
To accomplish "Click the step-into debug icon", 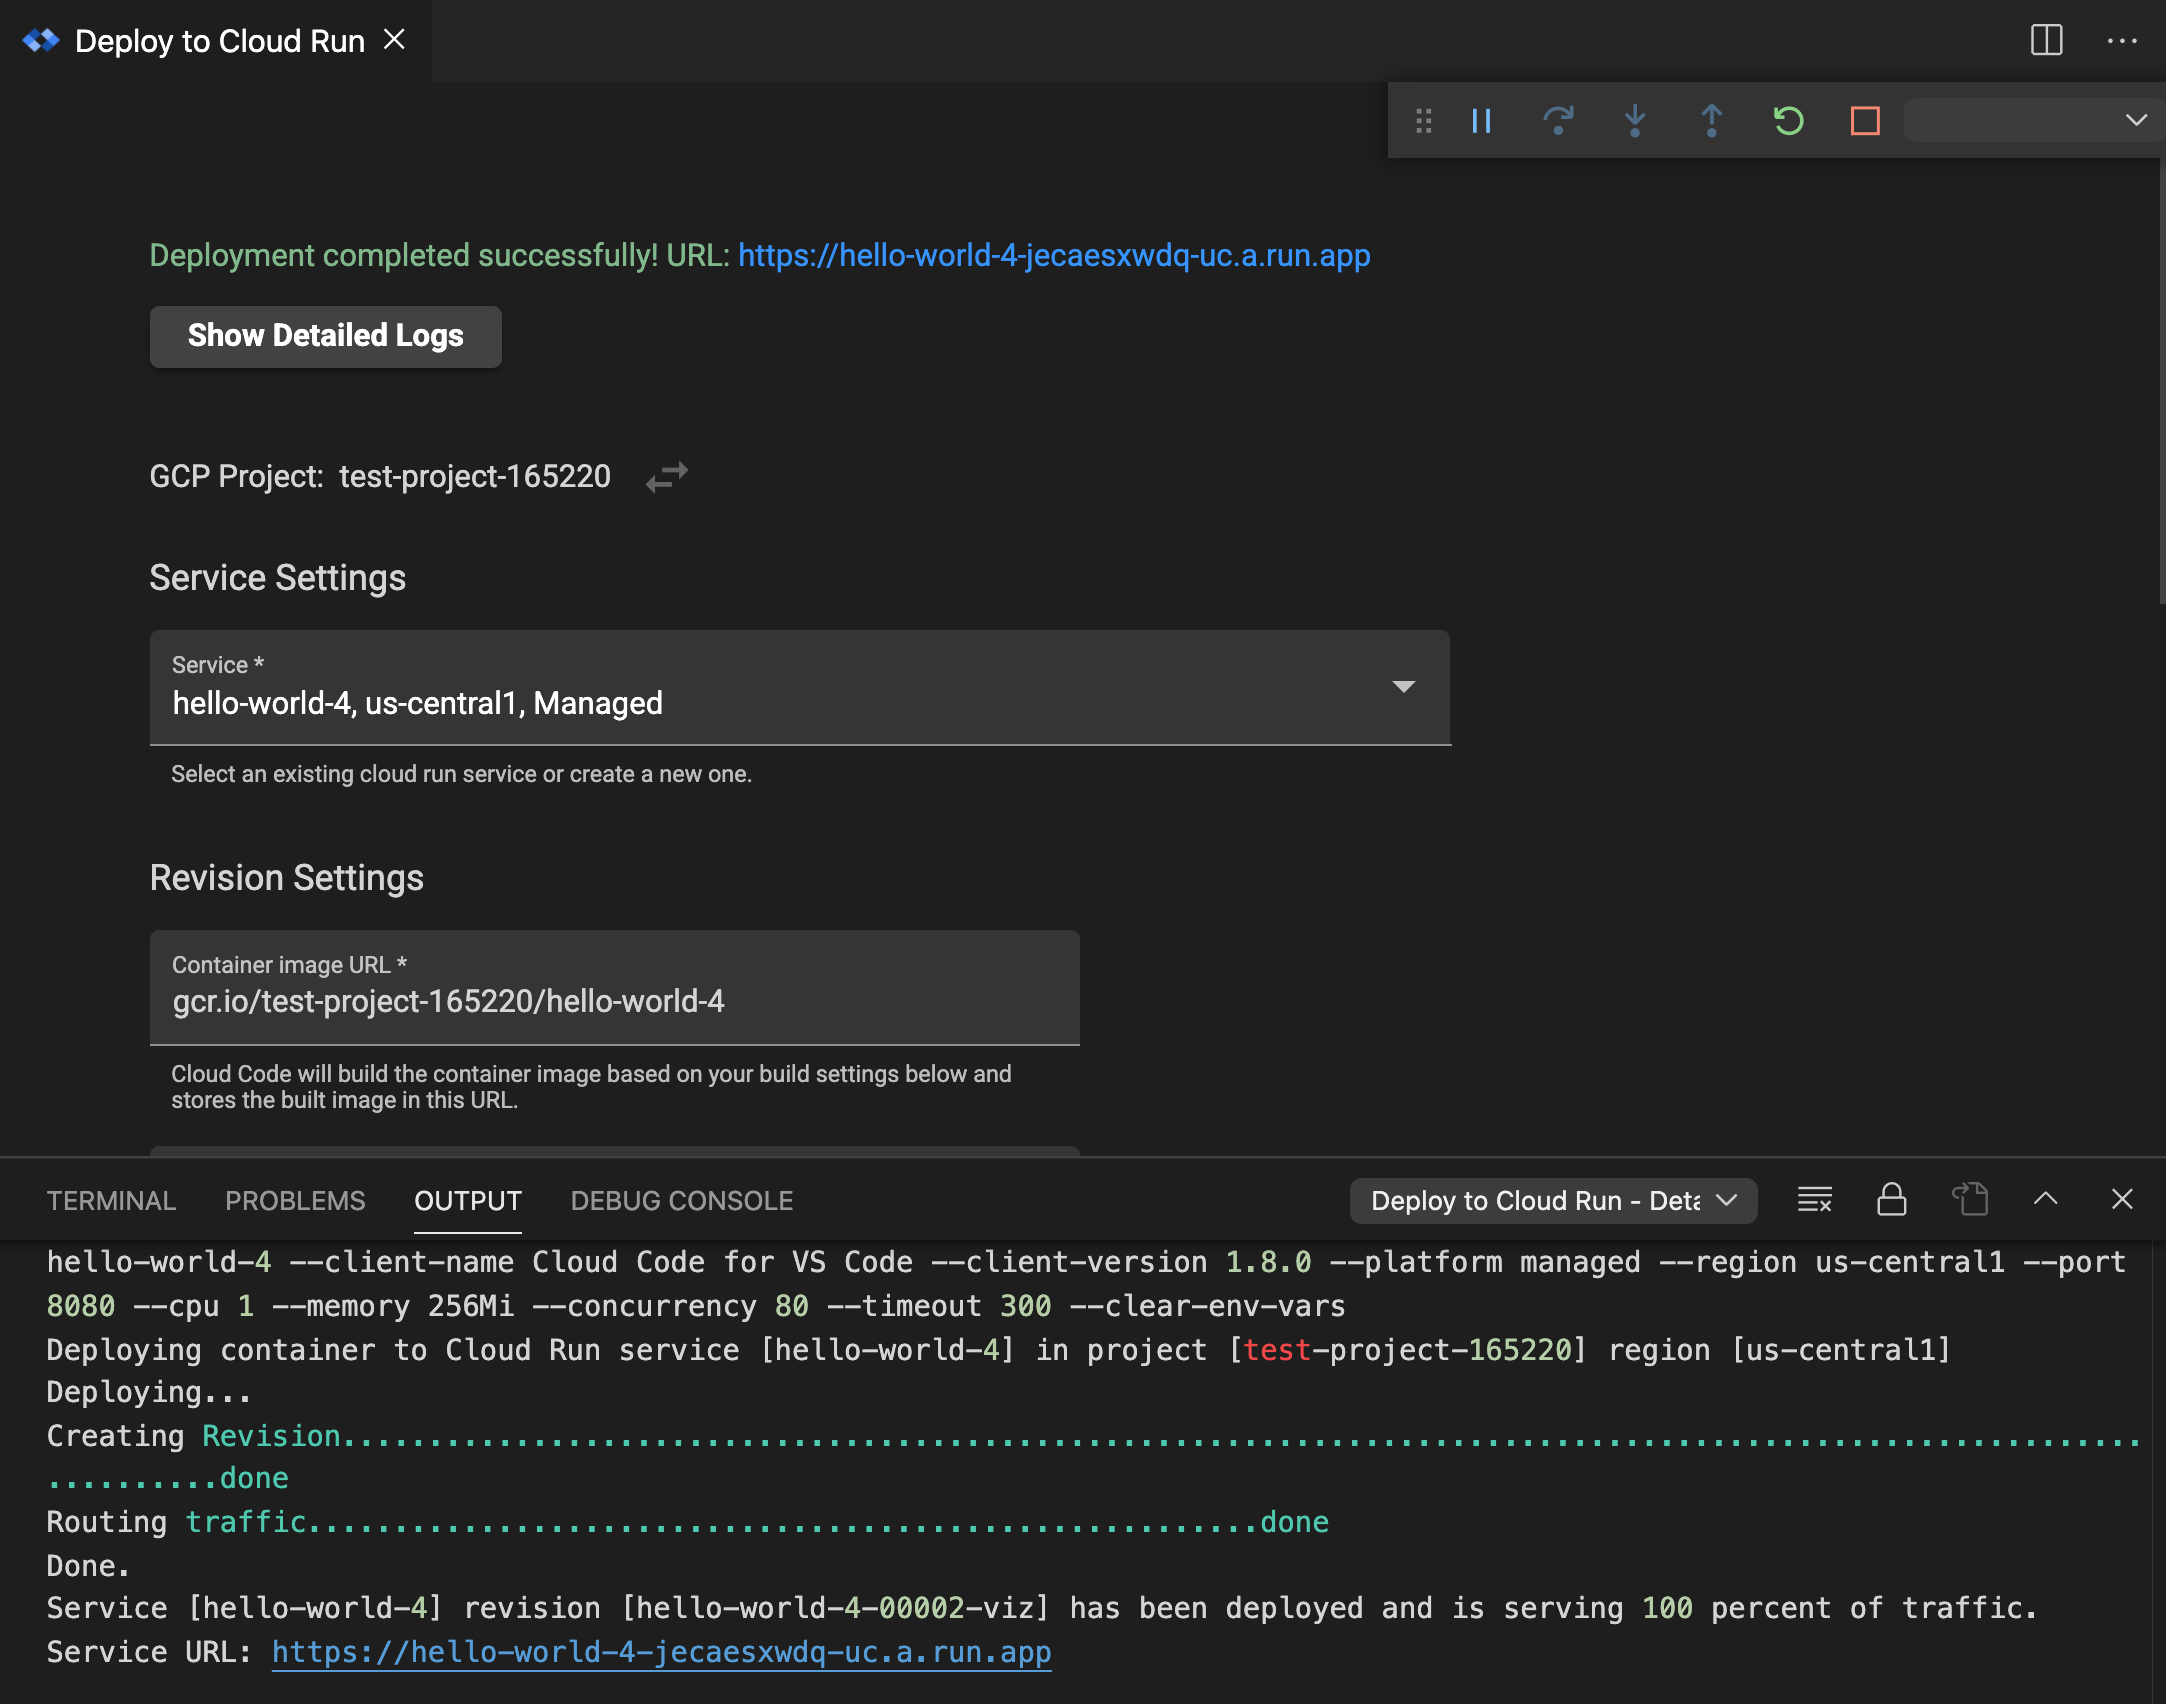I will click(1633, 118).
